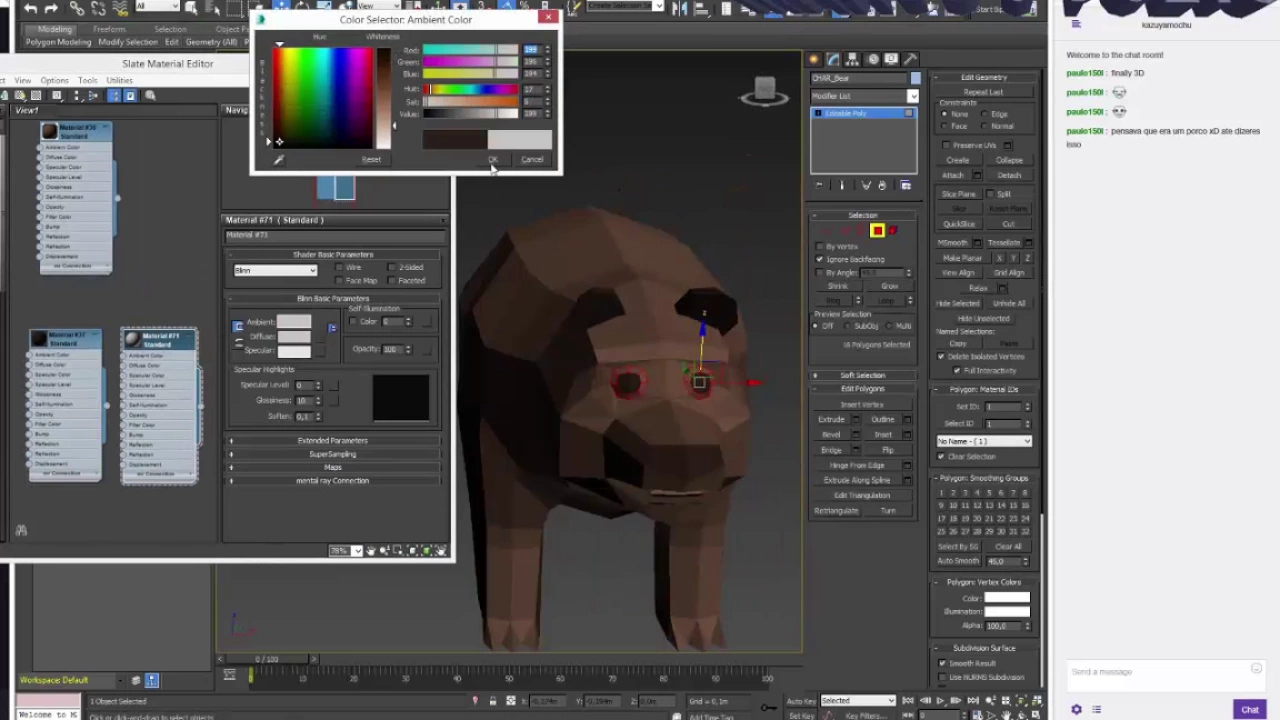Image resolution: width=1280 pixels, height=720 pixels.
Task: Open Options menu in Slate Material Editor
Action: tap(54, 80)
